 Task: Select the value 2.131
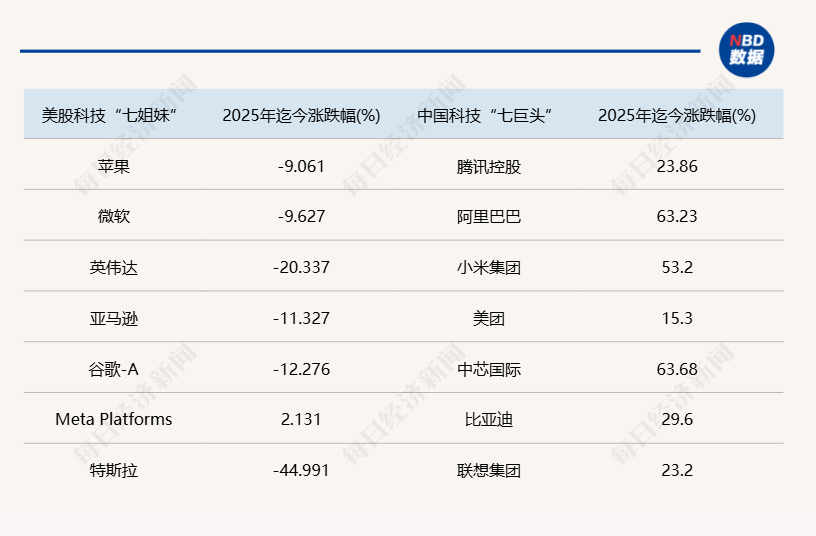[301, 419]
